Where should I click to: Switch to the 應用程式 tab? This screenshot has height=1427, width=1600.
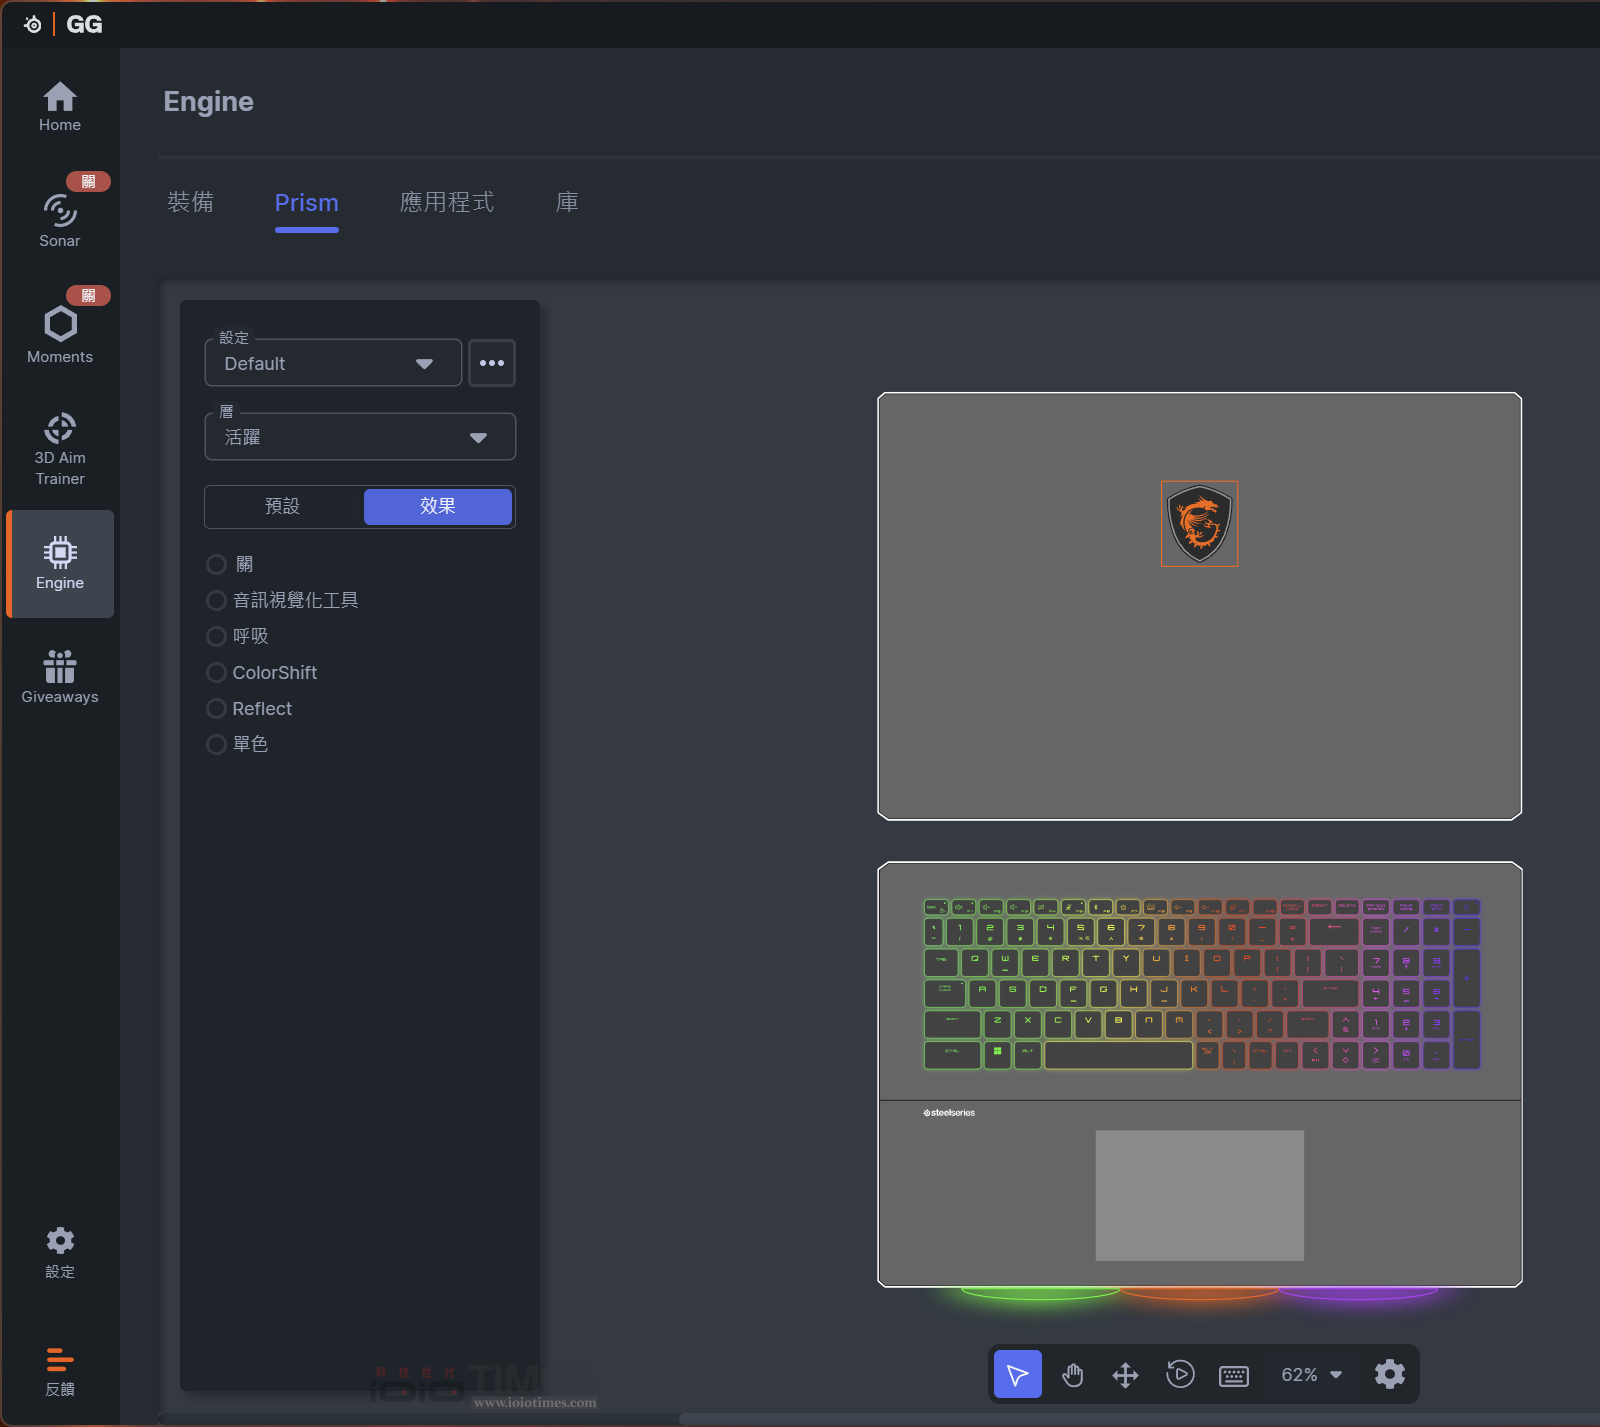[447, 203]
